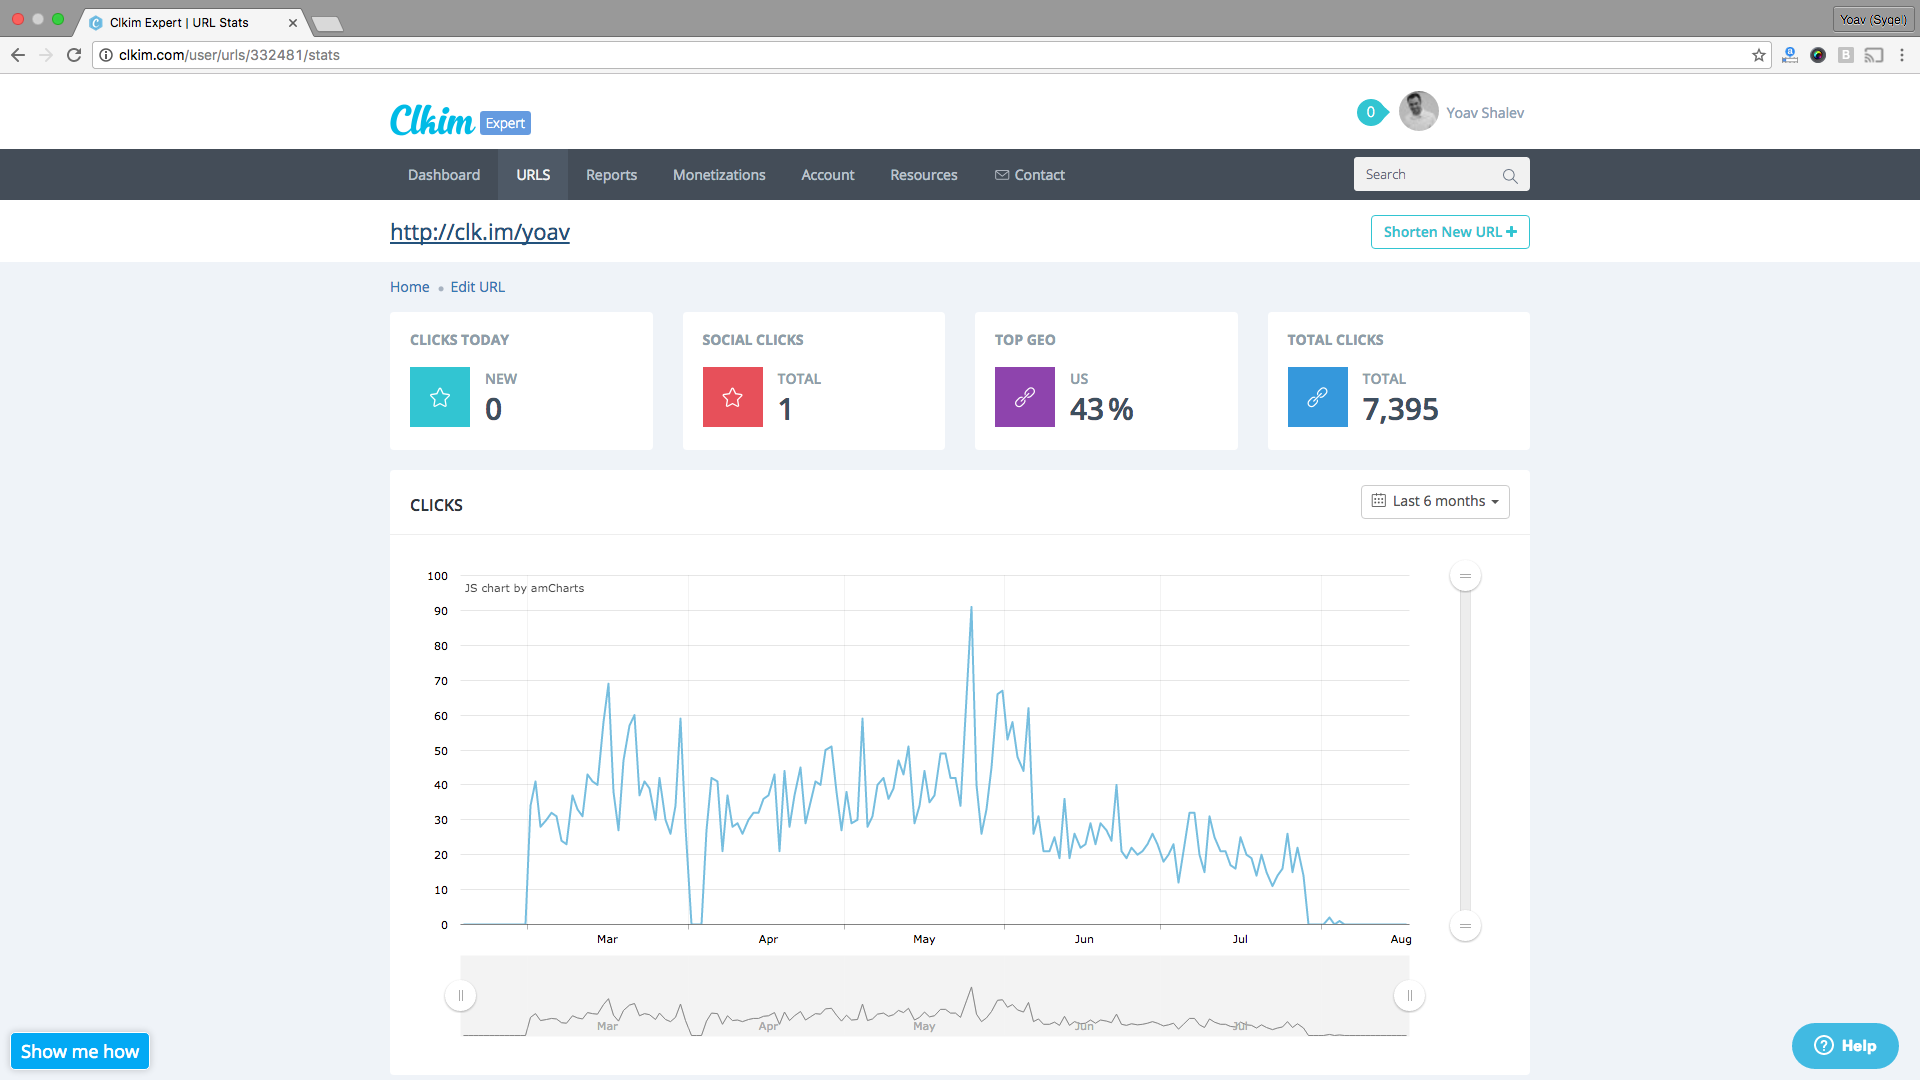Click Yoav Shalev profile avatar
Screen dimensions: 1920x1080
[x=1418, y=112]
